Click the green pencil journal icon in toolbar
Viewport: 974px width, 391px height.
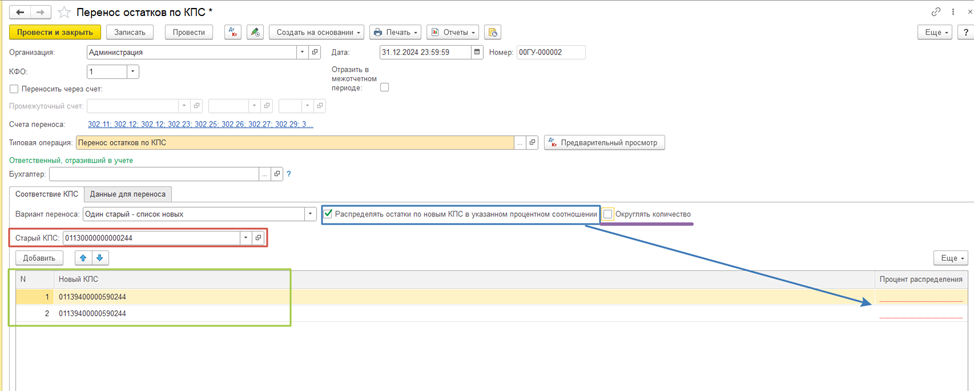pyautogui.click(x=255, y=32)
